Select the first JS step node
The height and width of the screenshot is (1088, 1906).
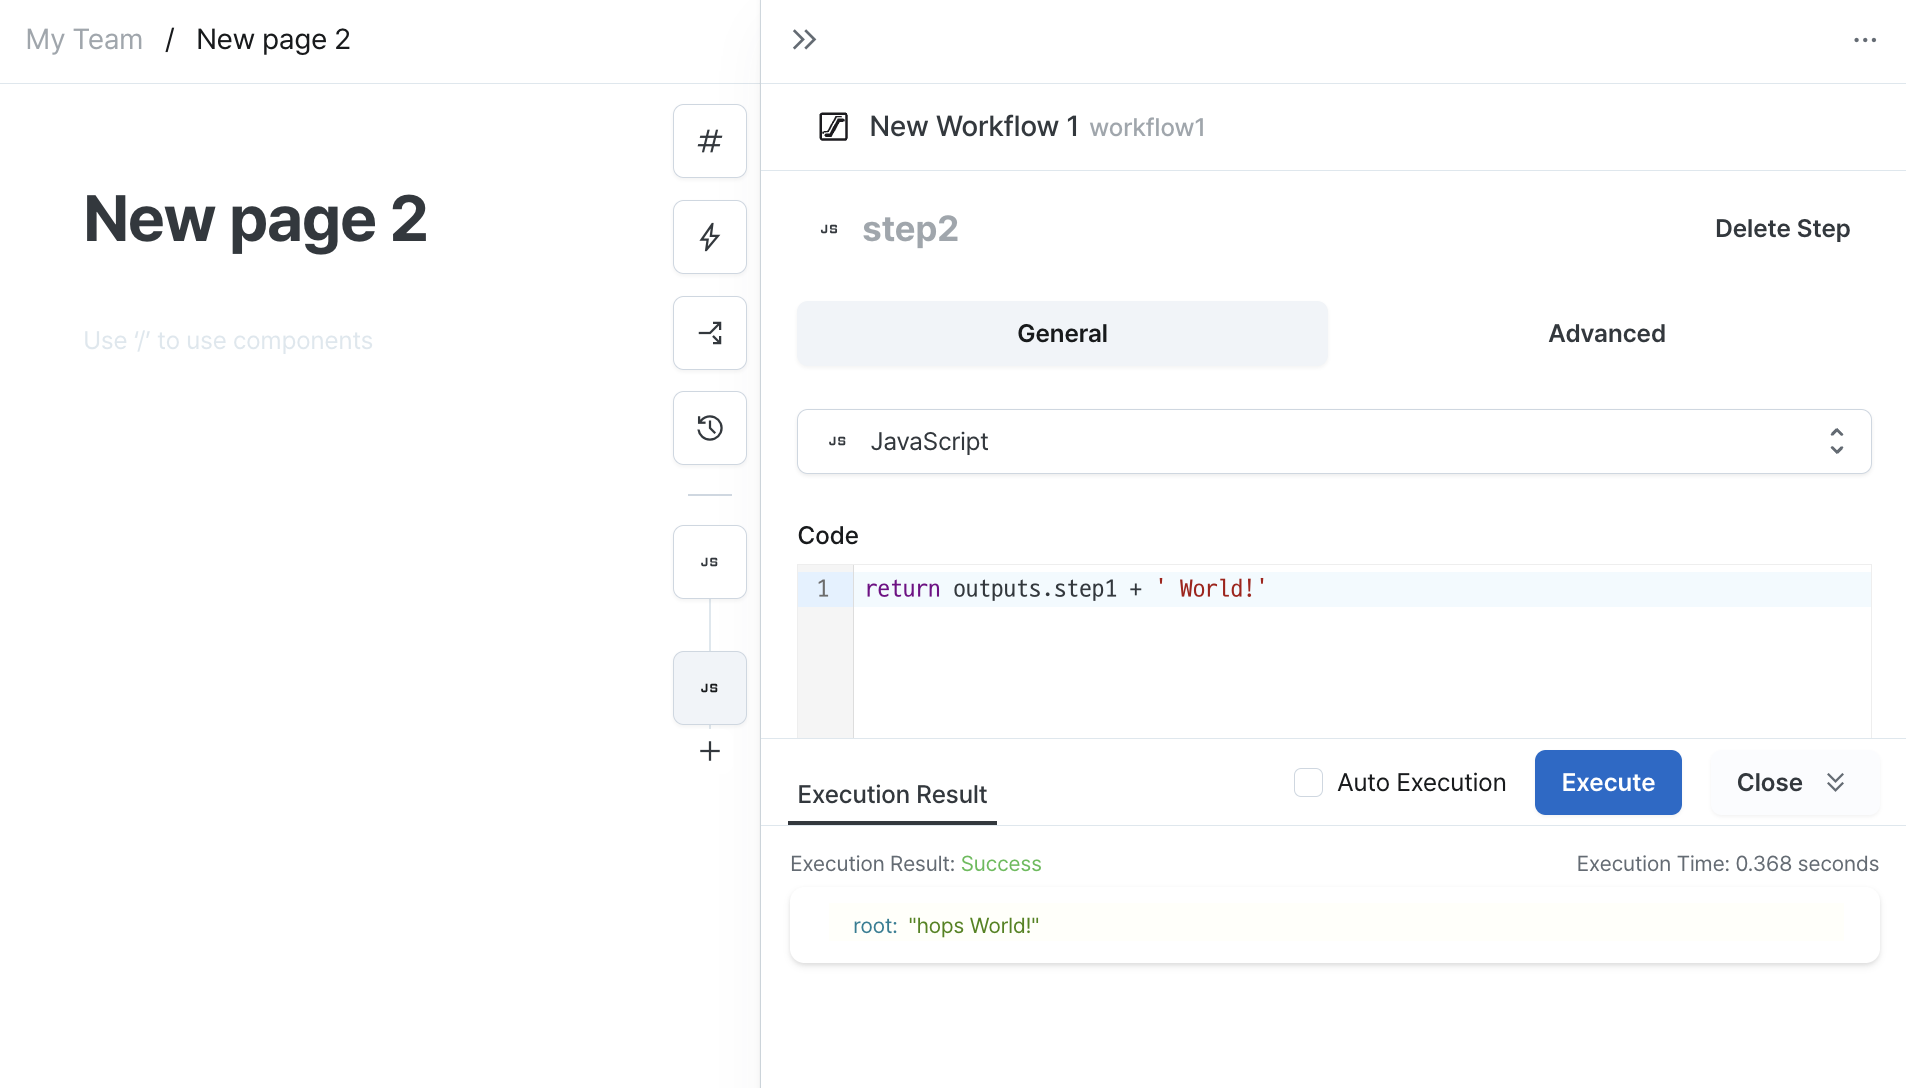point(709,562)
